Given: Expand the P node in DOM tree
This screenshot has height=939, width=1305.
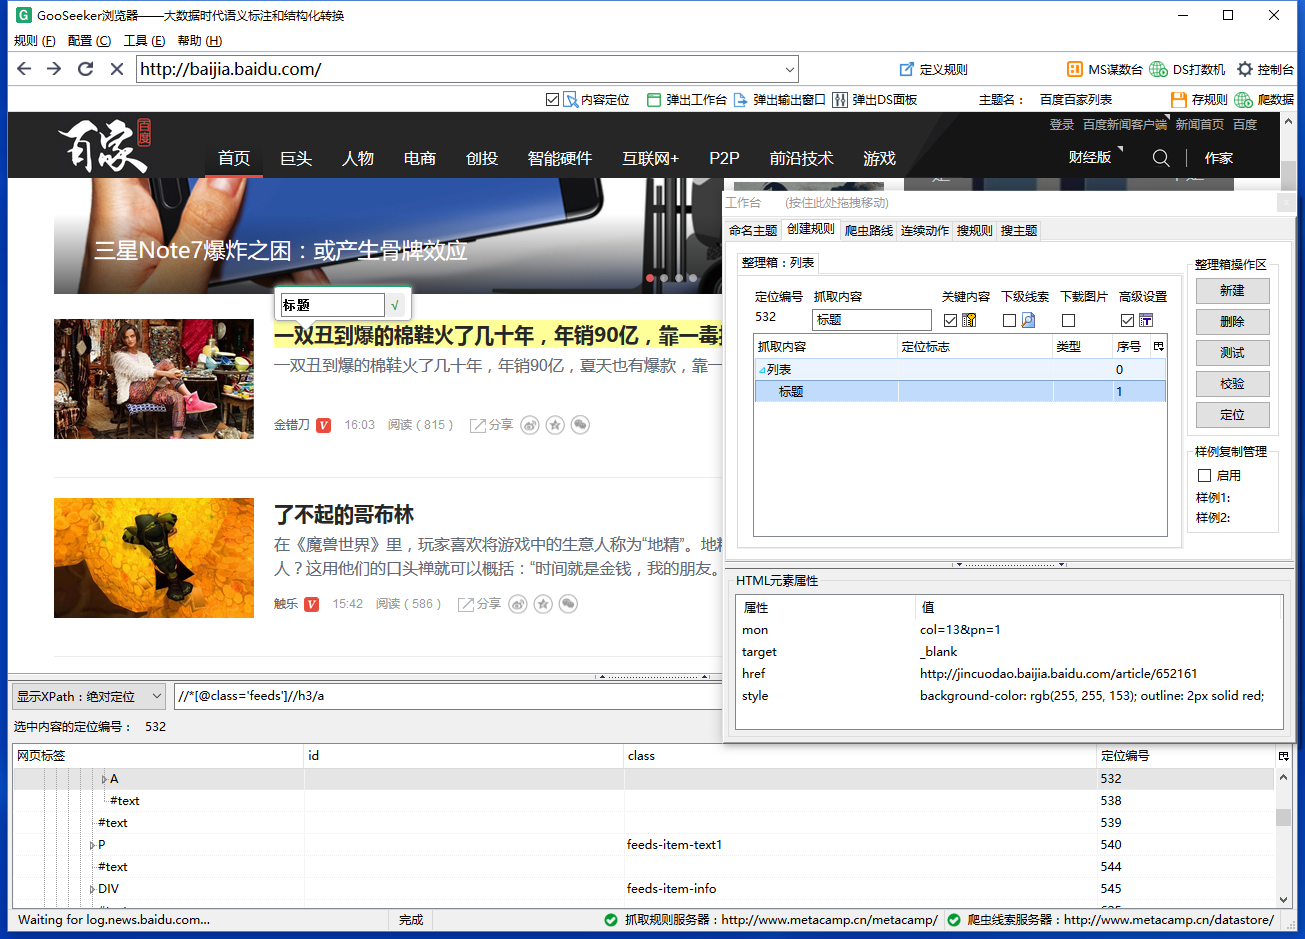Looking at the screenshot, I should (92, 845).
